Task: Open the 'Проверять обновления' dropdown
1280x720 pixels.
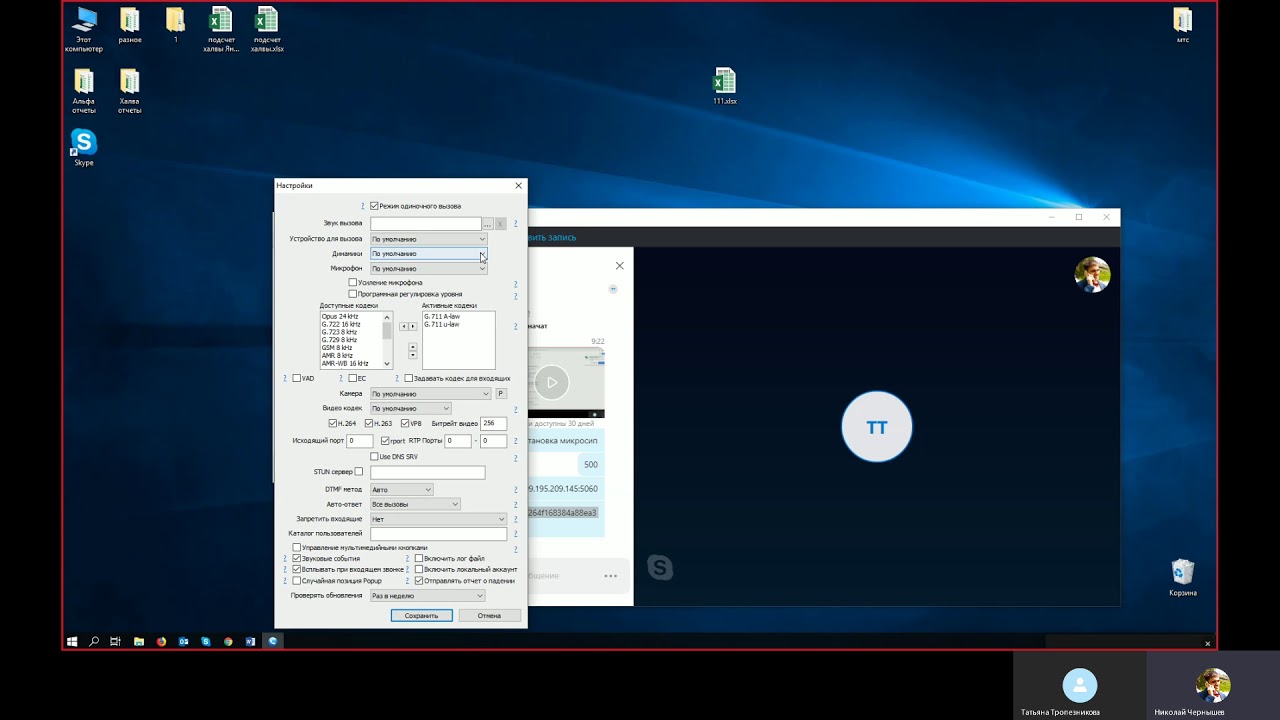Action: (427, 596)
